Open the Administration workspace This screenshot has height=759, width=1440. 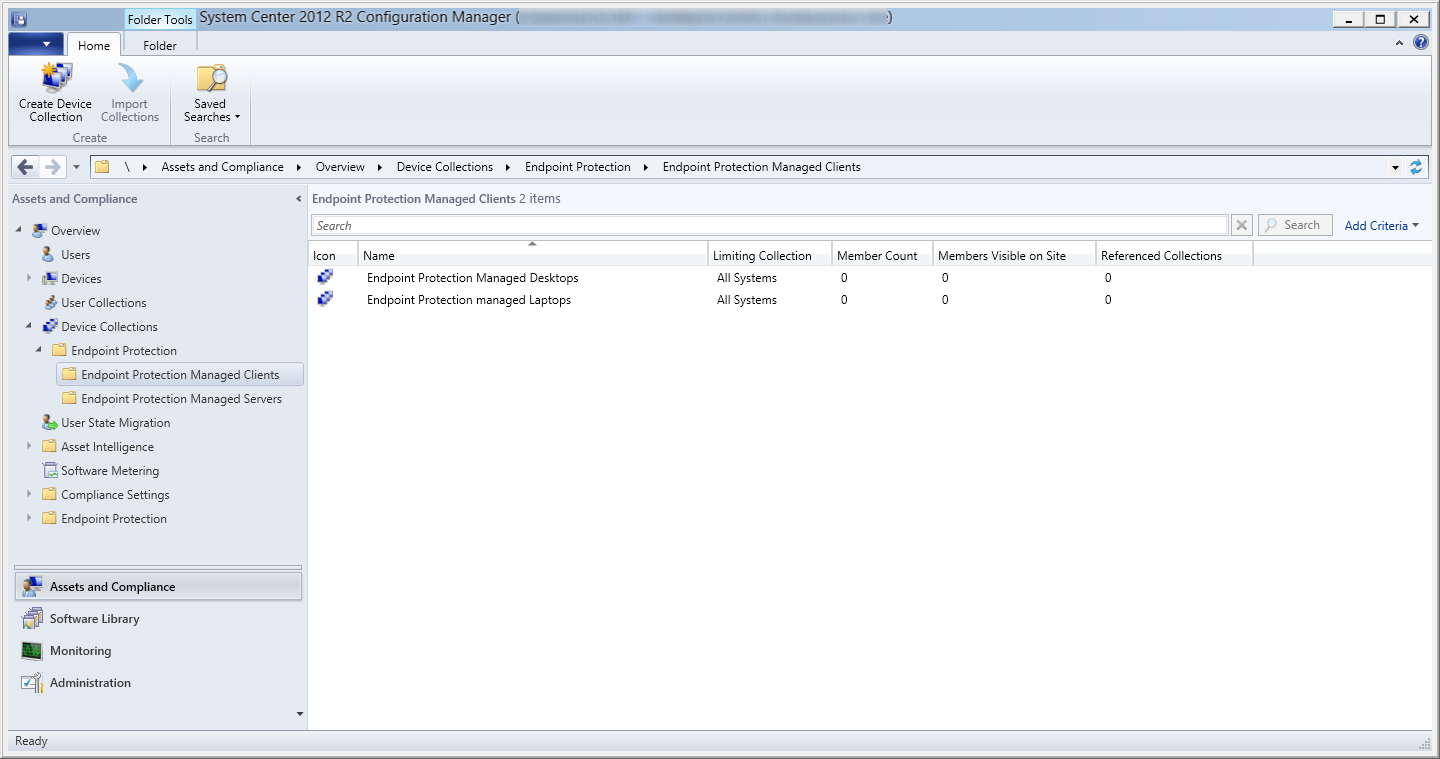point(158,683)
